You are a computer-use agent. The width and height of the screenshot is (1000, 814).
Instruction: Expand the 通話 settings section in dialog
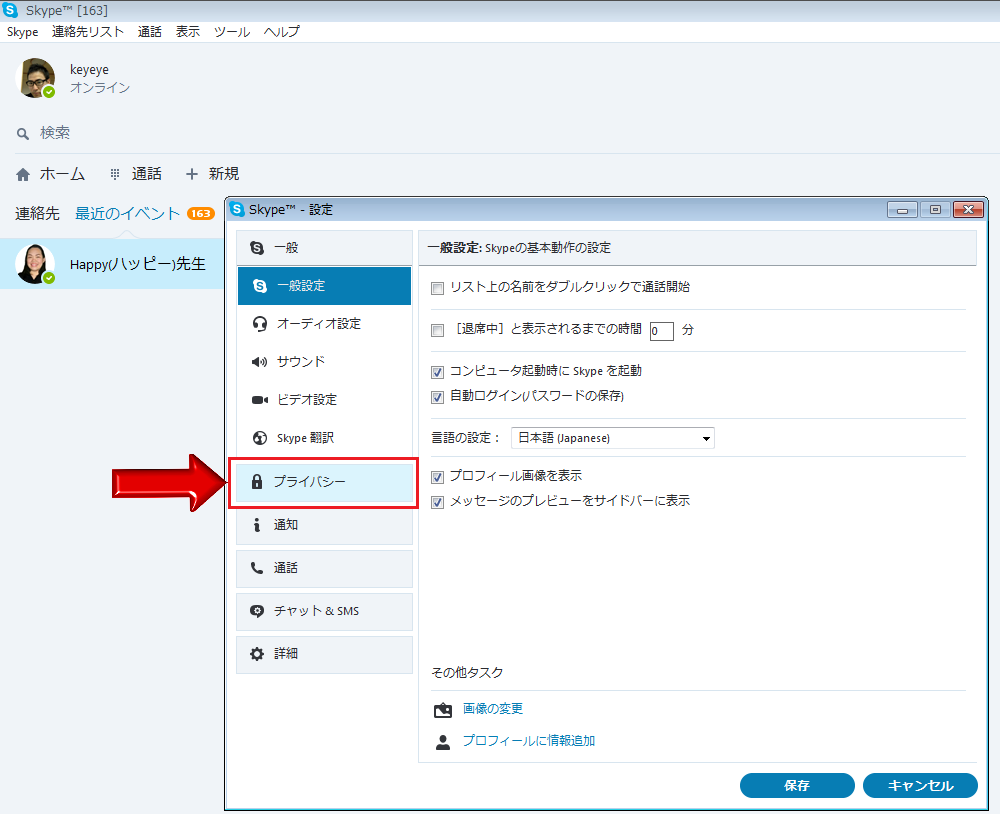[x=325, y=568]
